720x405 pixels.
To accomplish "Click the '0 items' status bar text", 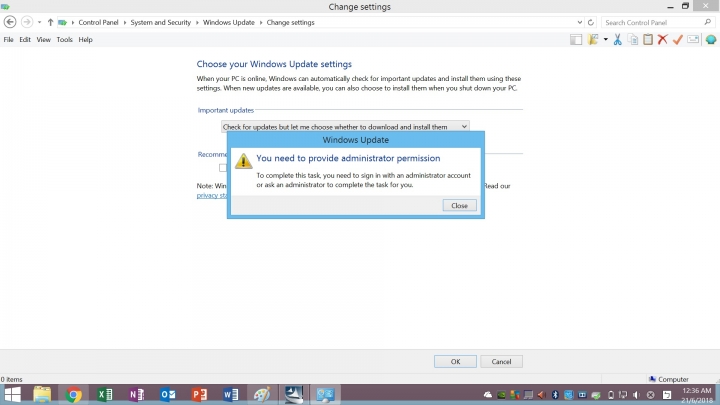I will coord(11,379).
